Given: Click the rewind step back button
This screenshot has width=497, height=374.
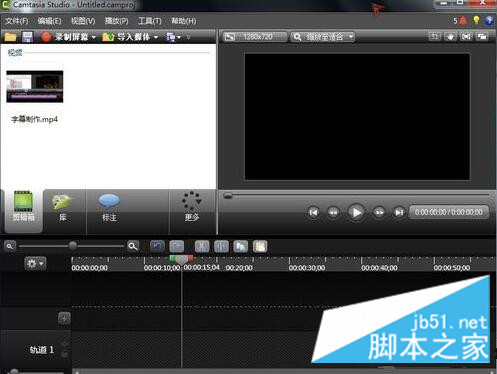Looking at the screenshot, I should (333, 212).
